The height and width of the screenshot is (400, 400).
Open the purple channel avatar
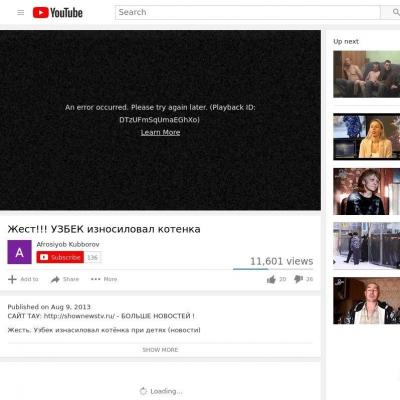pos(20,252)
